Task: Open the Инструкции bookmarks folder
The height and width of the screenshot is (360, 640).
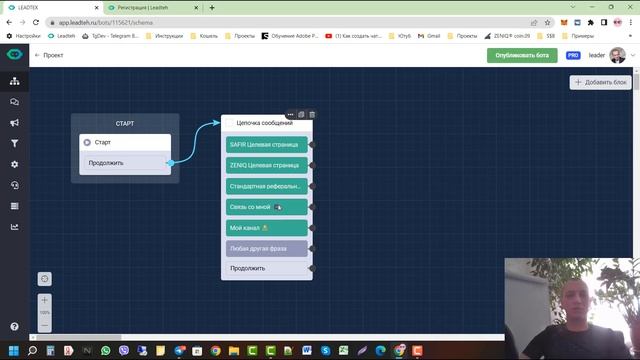Action: 164,36
